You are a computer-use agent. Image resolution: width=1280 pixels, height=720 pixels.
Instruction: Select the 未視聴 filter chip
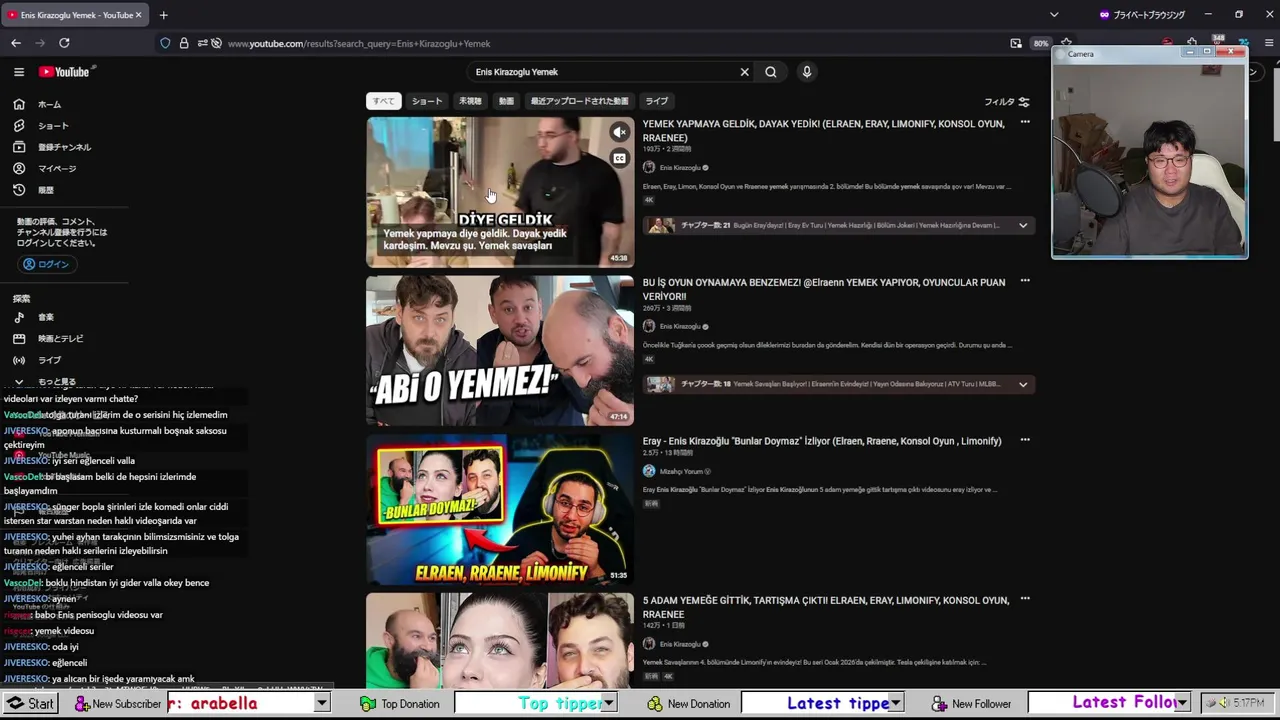tap(470, 101)
